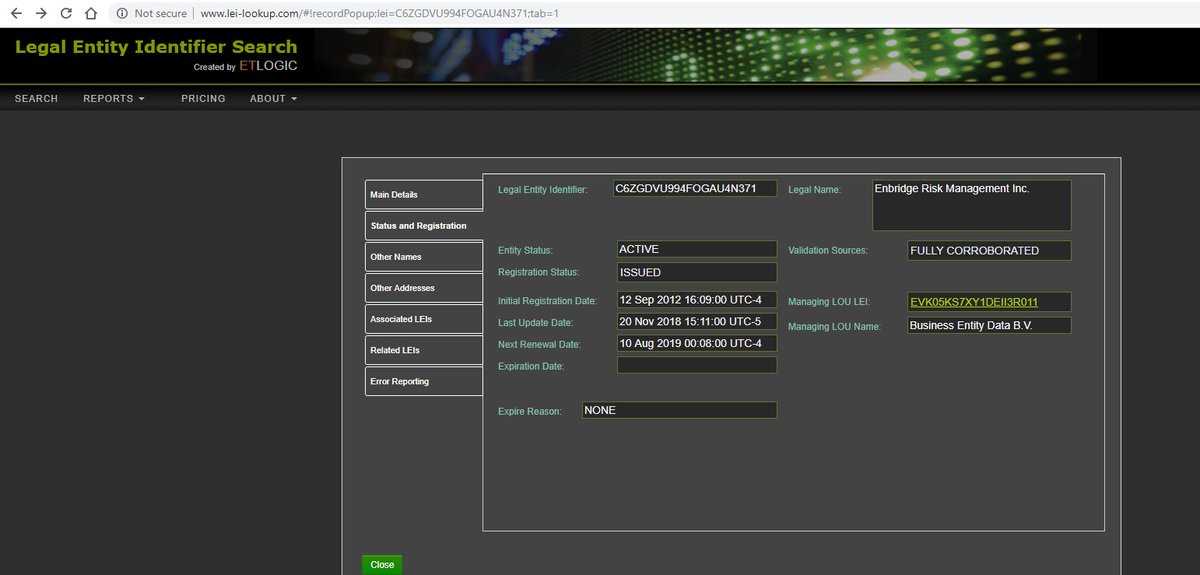Click the empty Expiration Date field
The width and height of the screenshot is (1200, 575).
[697, 365]
